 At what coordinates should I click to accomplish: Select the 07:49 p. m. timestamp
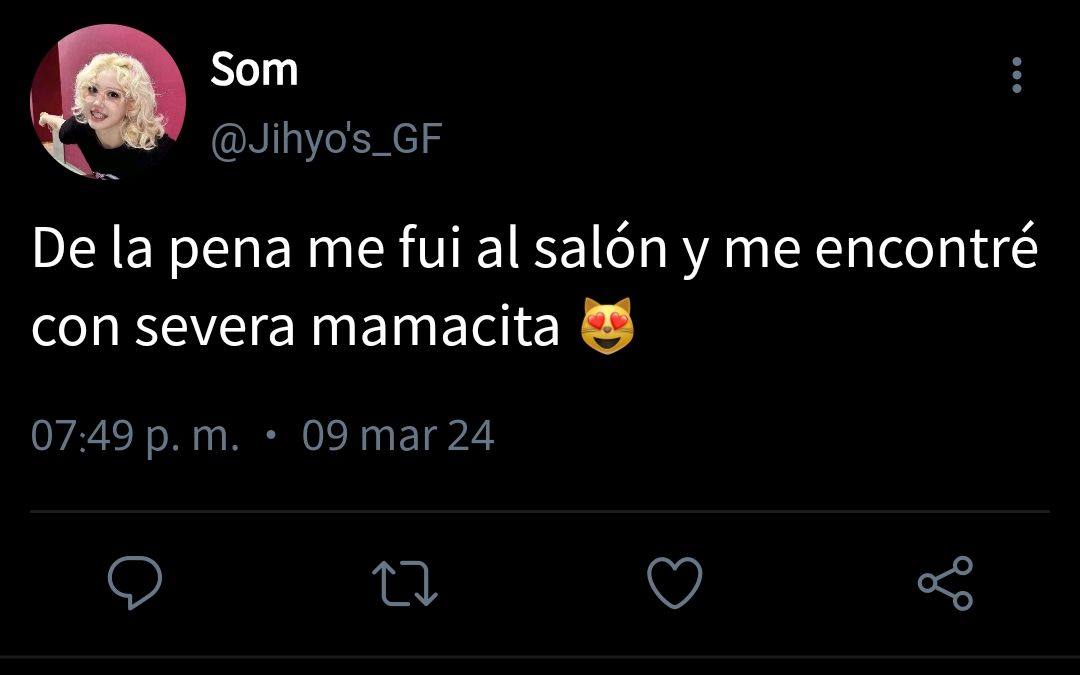[x=135, y=436]
